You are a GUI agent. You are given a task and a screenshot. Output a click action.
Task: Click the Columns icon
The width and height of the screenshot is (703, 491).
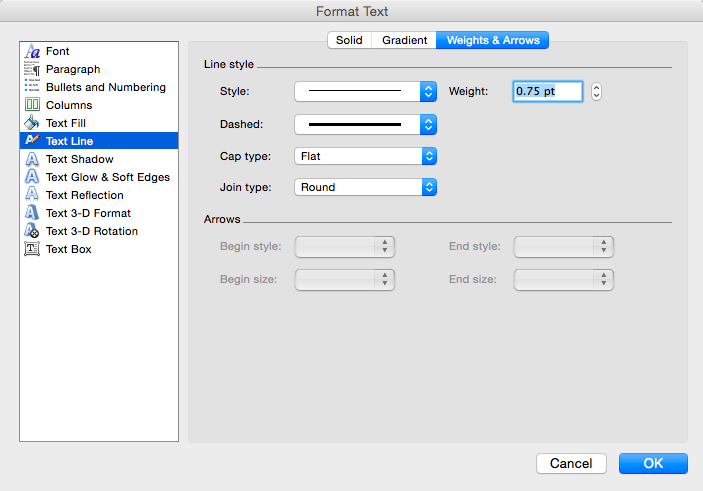click(32, 105)
